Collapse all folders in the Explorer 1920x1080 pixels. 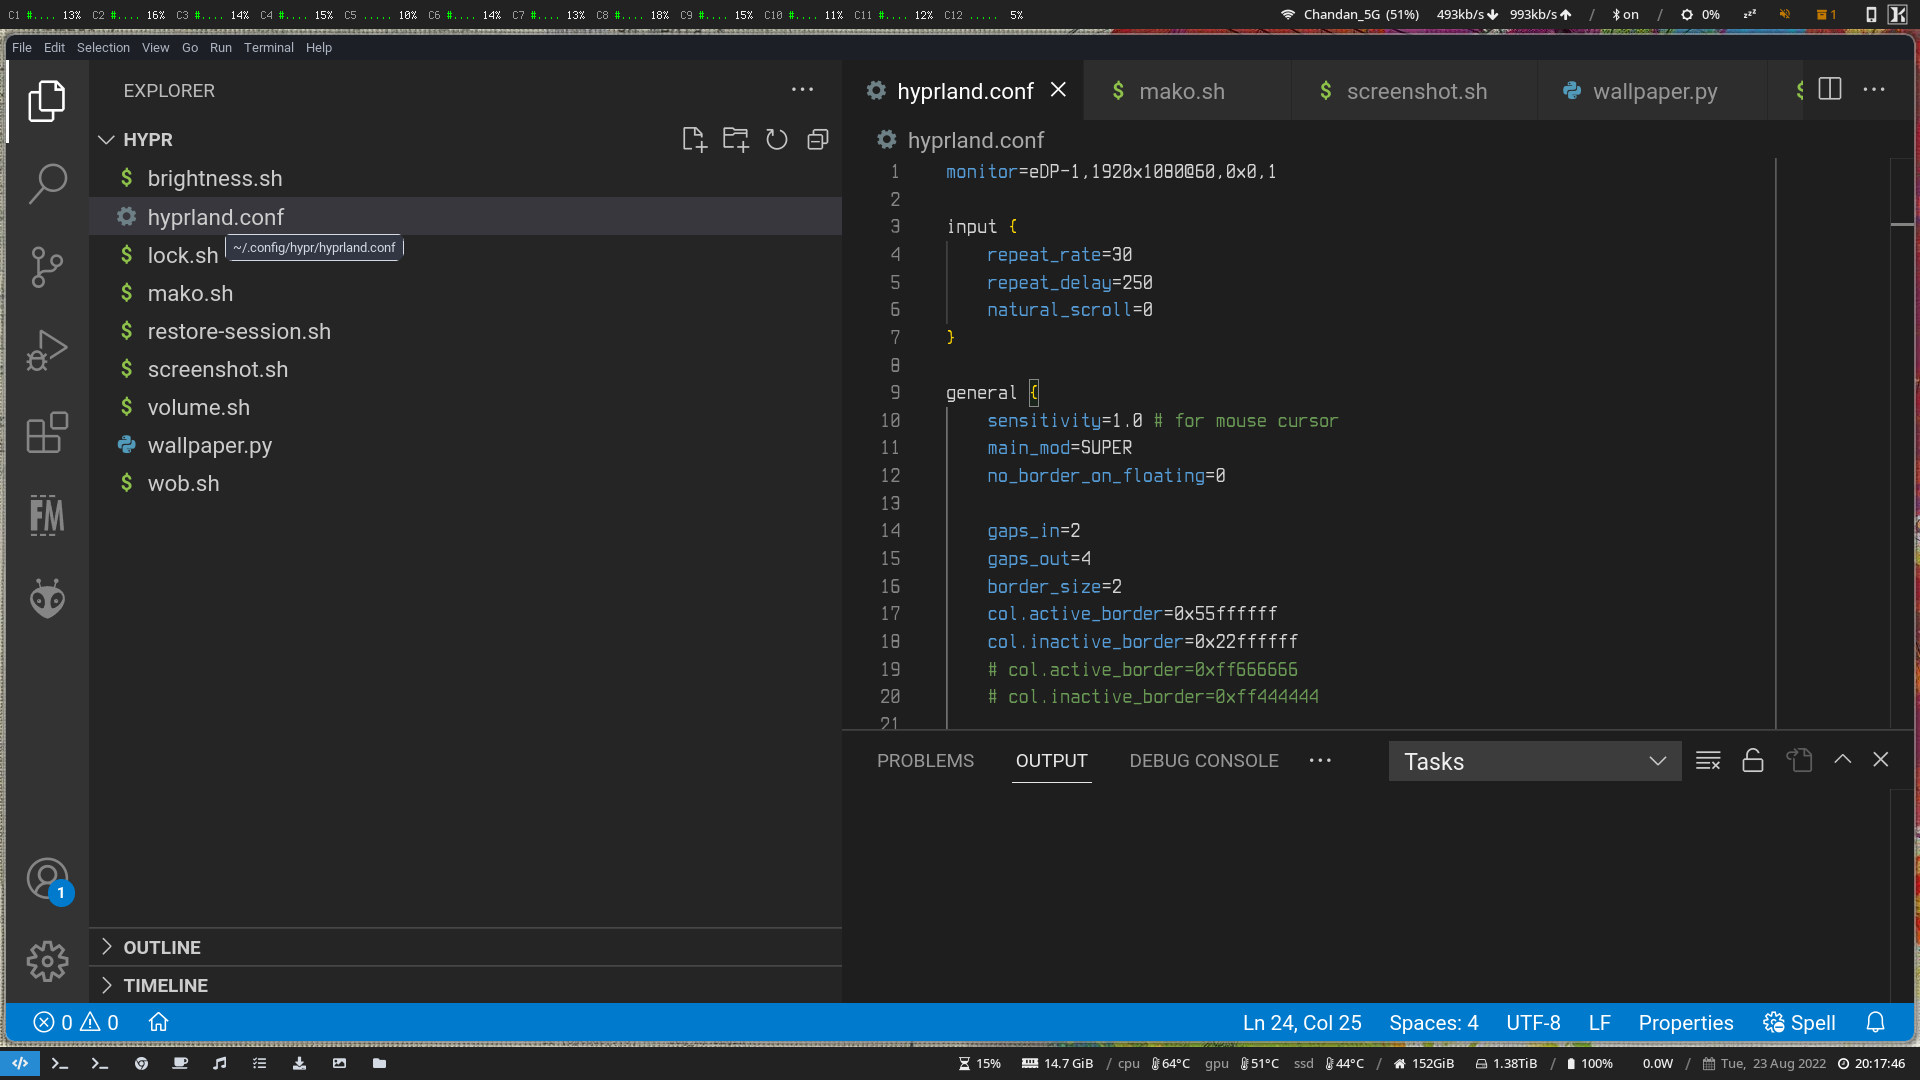click(x=817, y=139)
